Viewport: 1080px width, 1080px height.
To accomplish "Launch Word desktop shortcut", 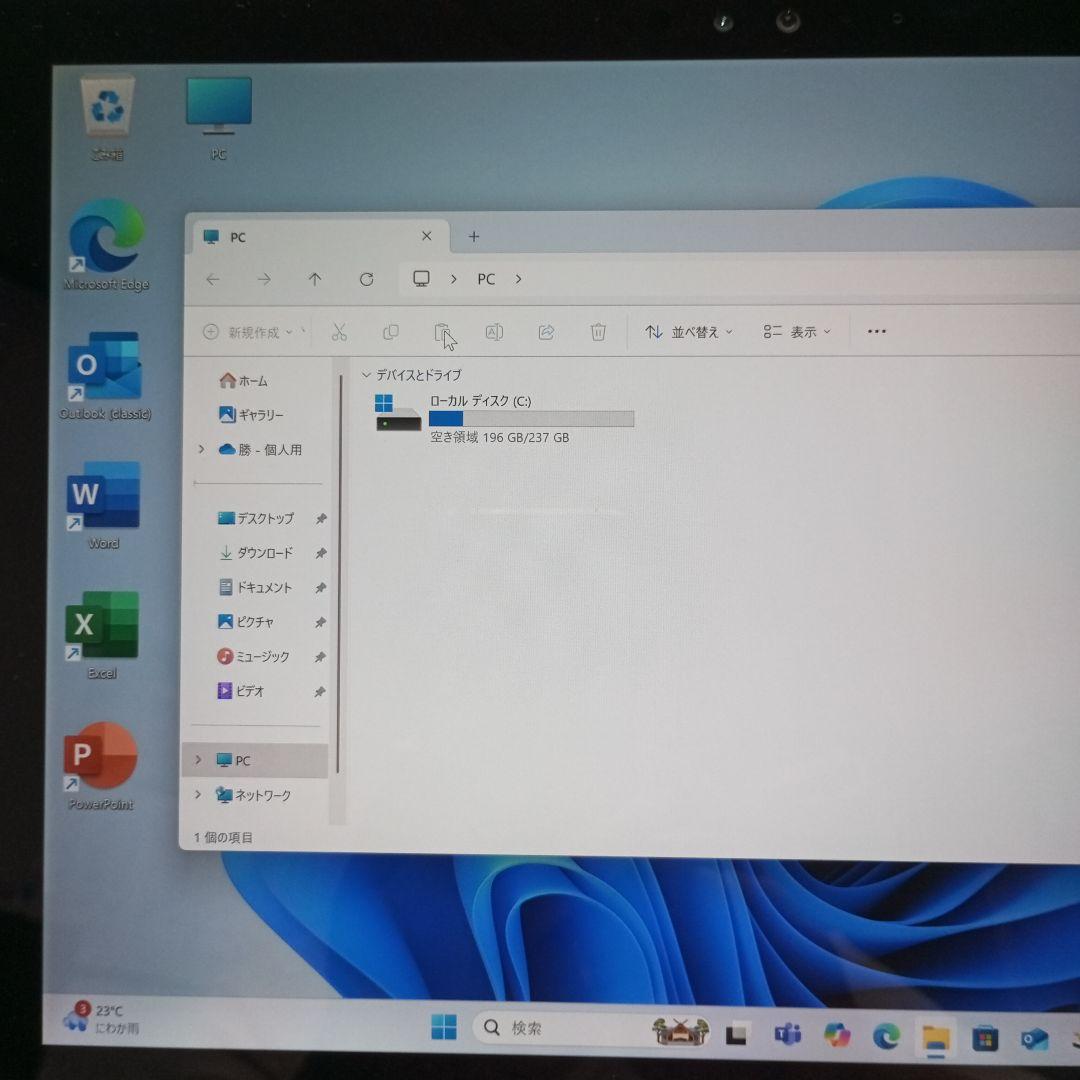I will (x=103, y=505).
